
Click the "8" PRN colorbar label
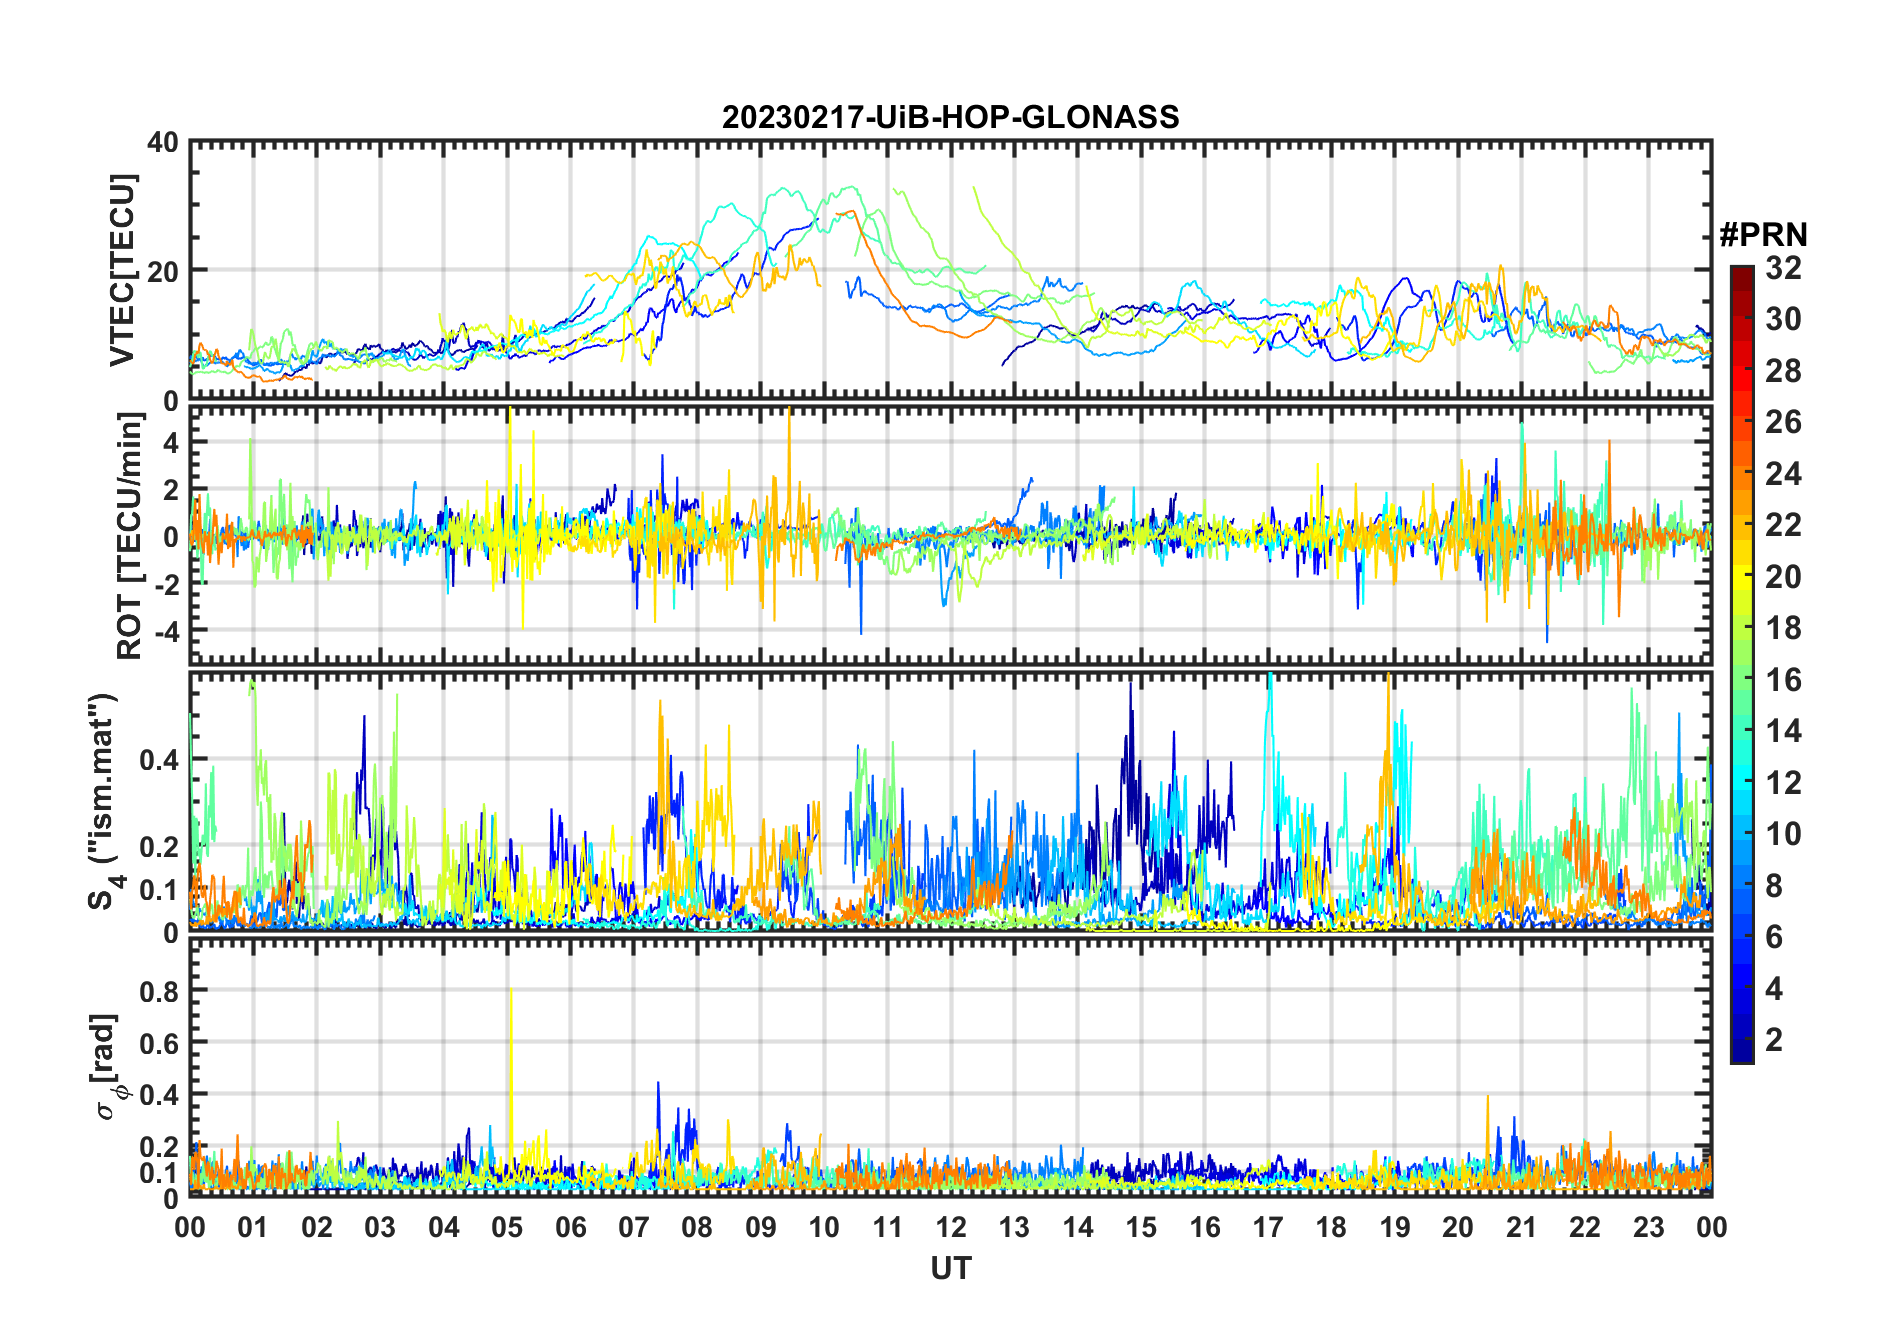click(1774, 886)
